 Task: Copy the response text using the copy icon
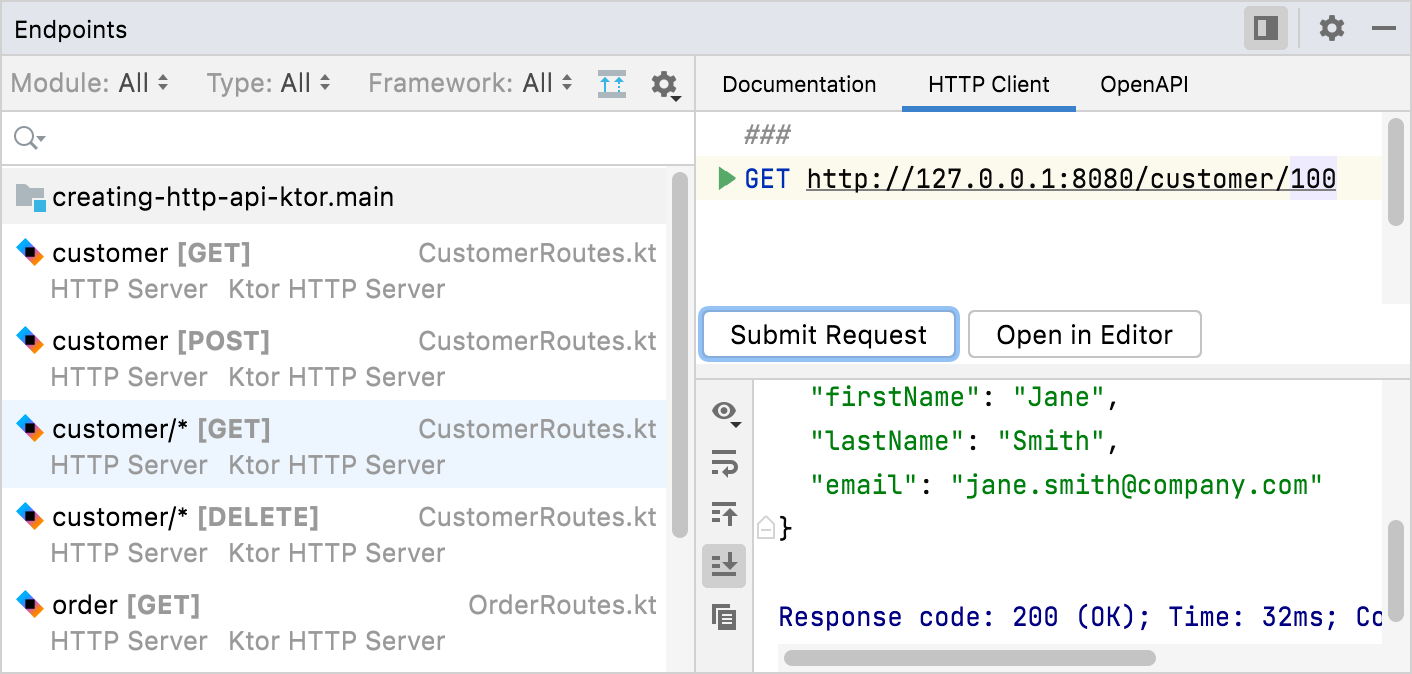pyautogui.click(x=723, y=618)
